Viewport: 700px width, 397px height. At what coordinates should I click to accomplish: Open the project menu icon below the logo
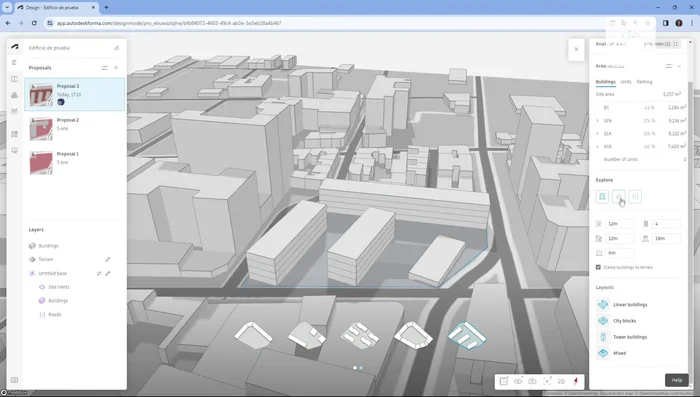(x=14, y=63)
